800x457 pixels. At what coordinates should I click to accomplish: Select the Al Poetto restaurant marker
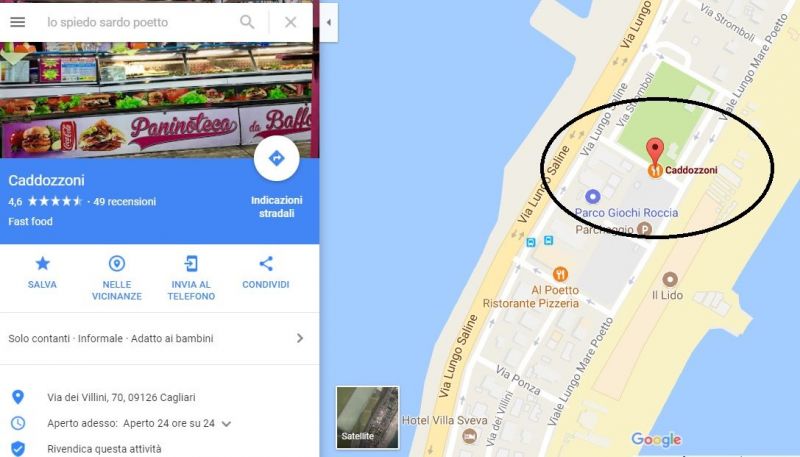point(560,274)
